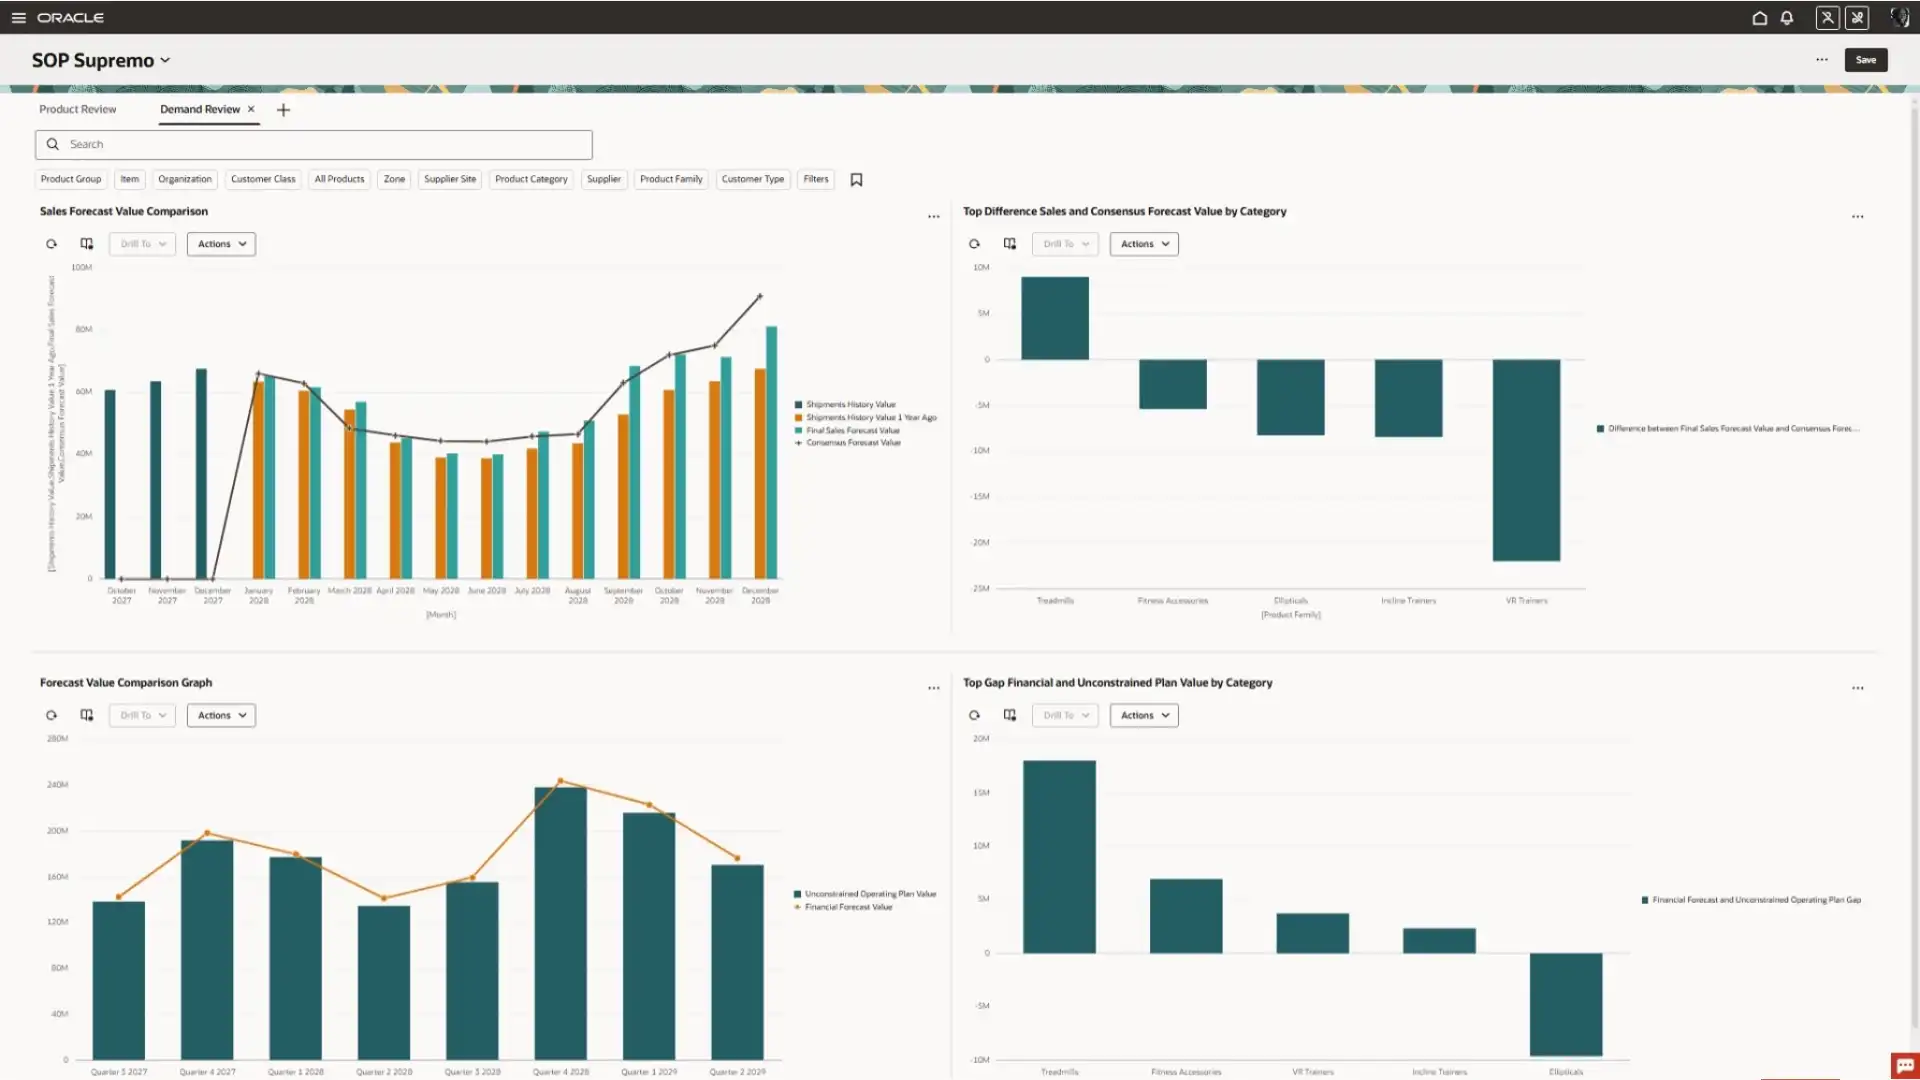Expand the SOP Supremo title dropdown

click(x=165, y=61)
